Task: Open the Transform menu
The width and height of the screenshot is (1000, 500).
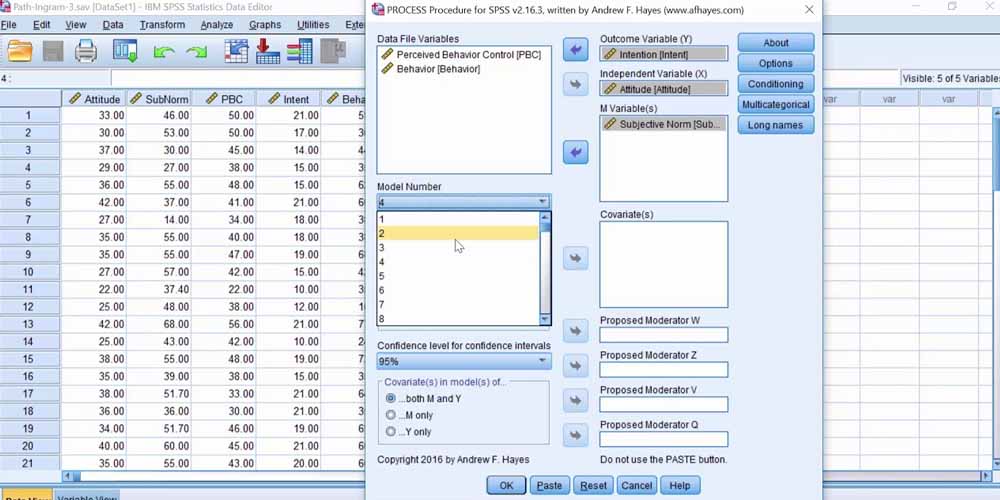Action: pyautogui.click(x=162, y=25)
